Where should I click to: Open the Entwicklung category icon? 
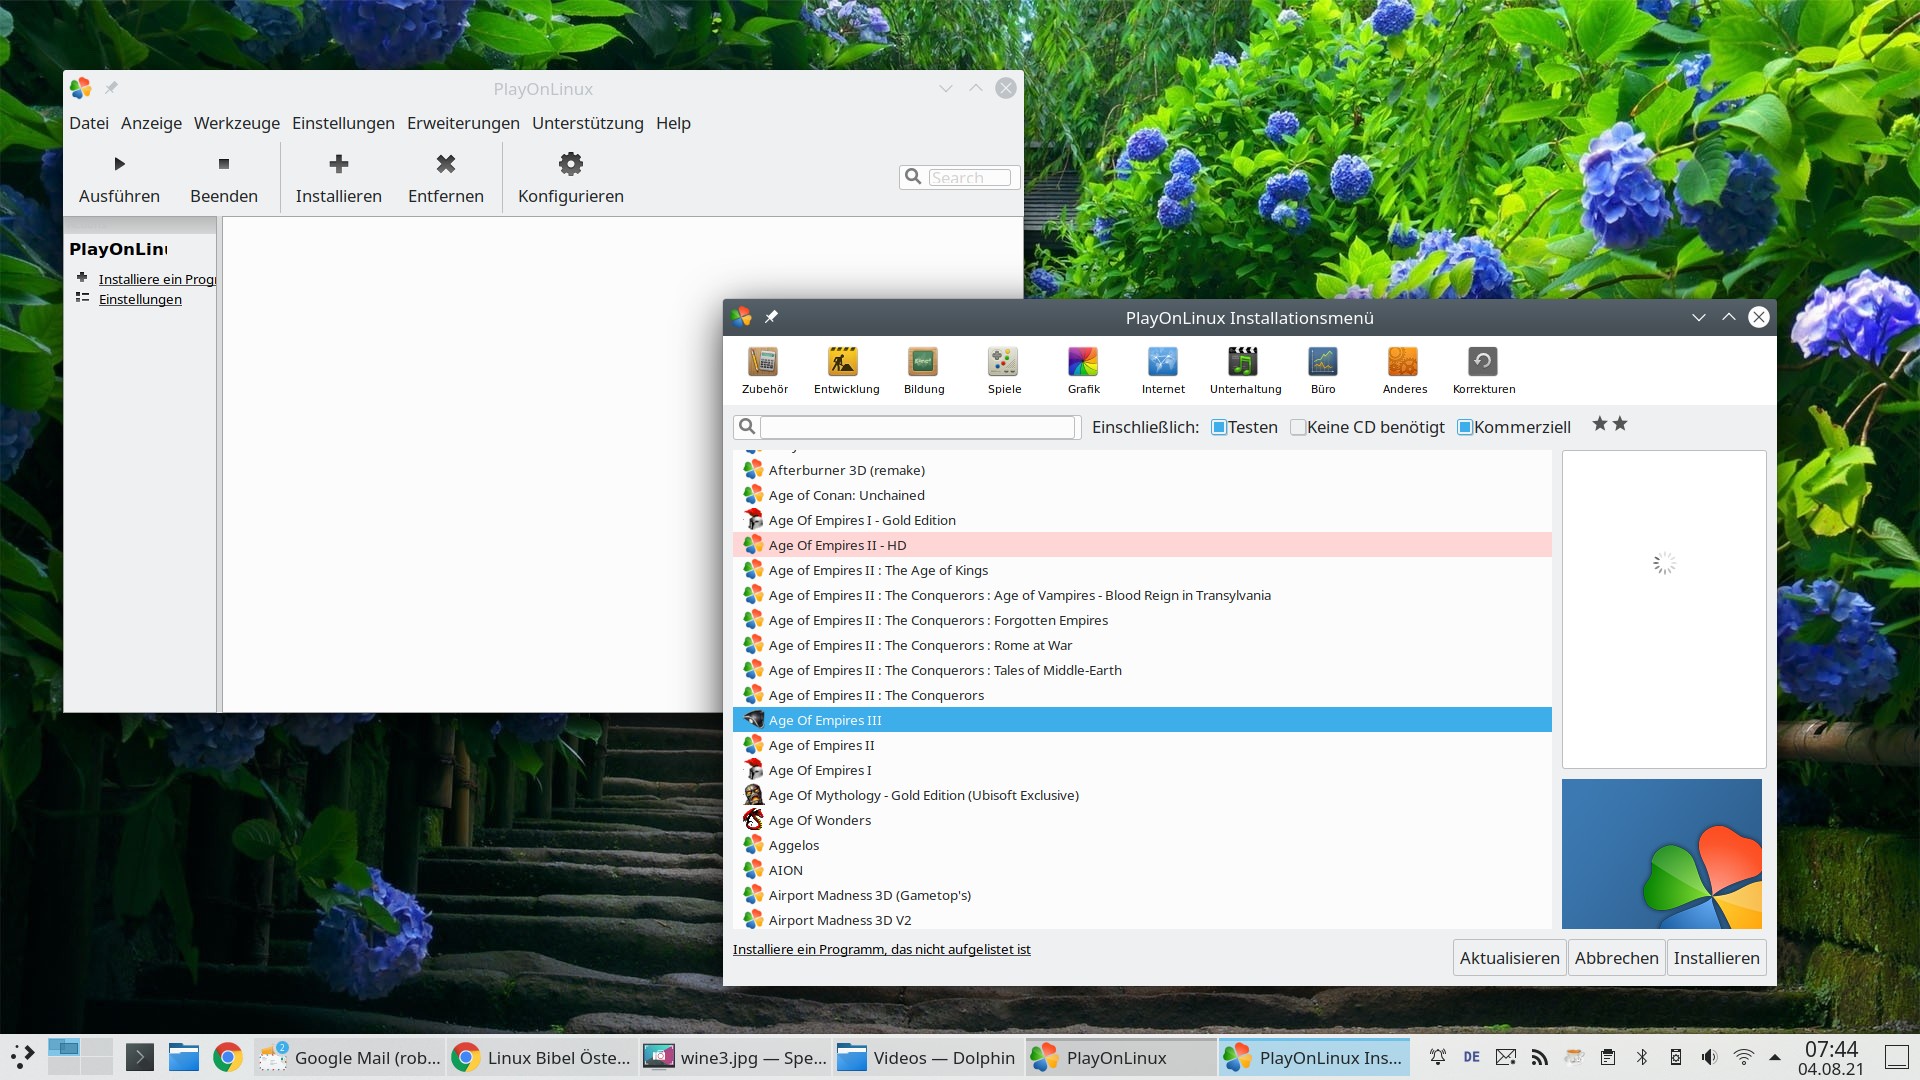(x=845, y=370)
